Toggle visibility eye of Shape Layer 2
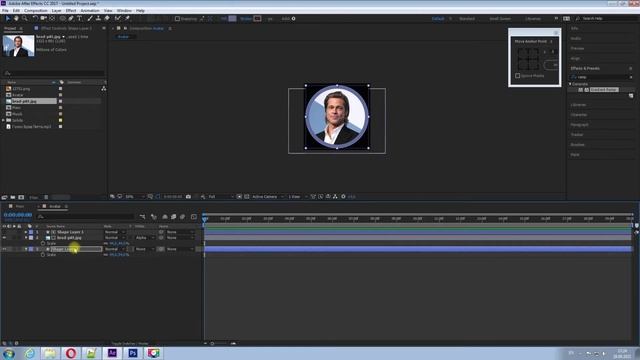 coord(4,249)
